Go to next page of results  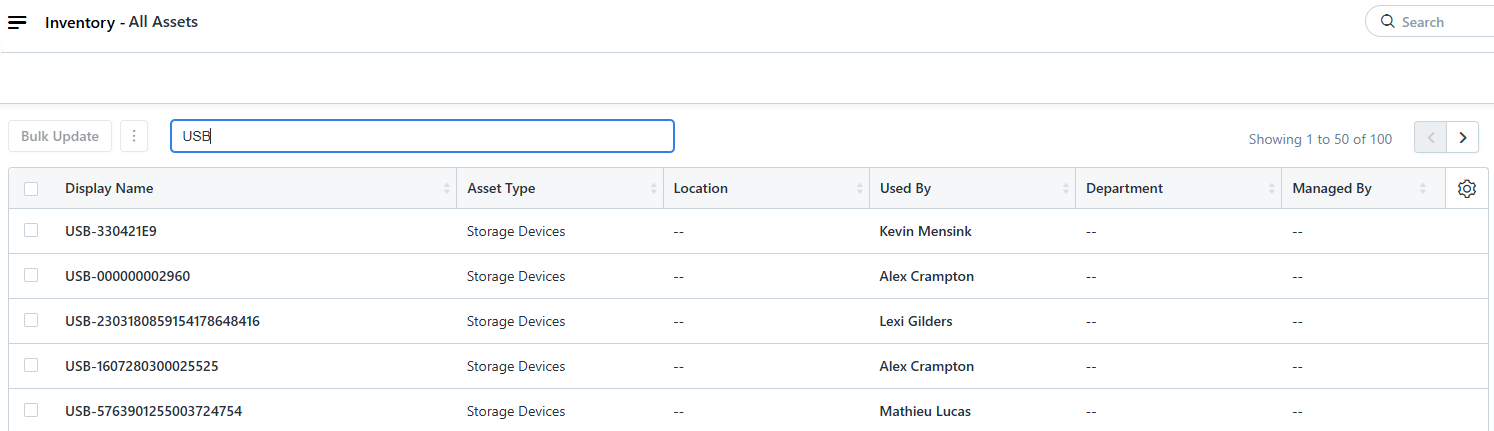coord(1463,137)
